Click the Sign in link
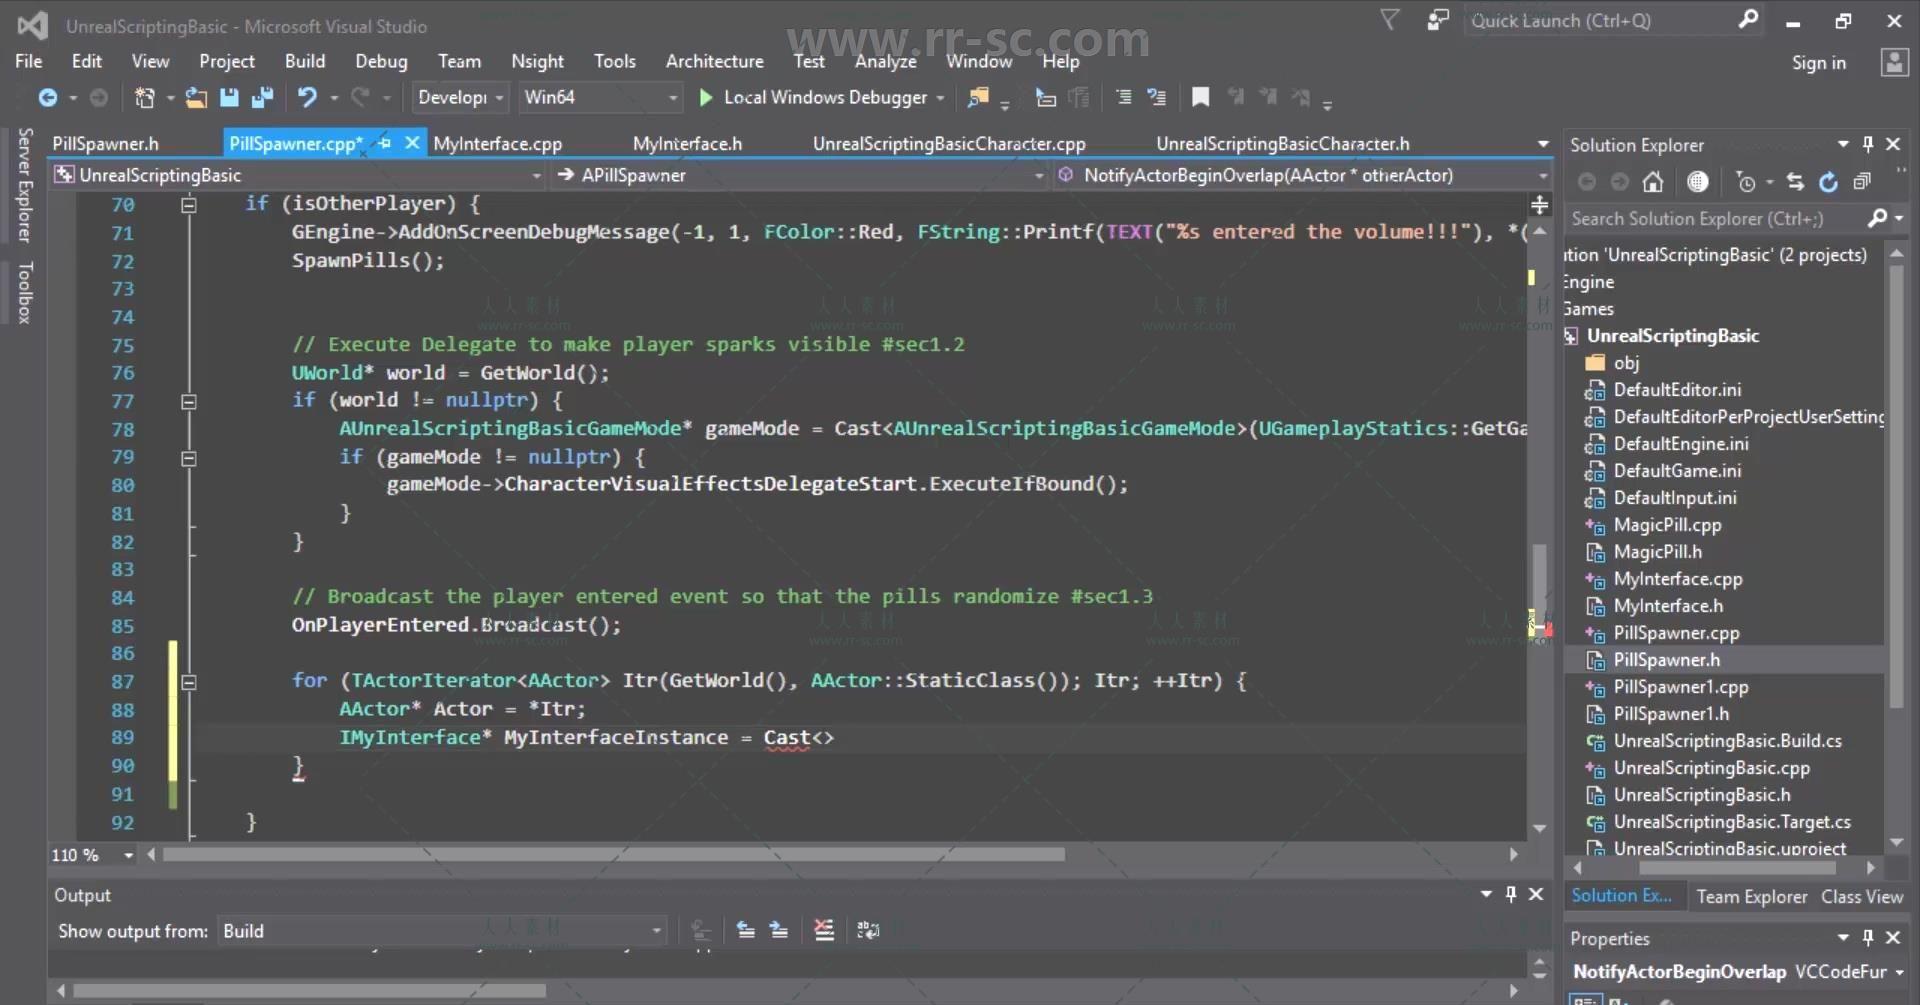Image resolution: width=1920 pixels, height=1005 pixels. point(1818,62)
